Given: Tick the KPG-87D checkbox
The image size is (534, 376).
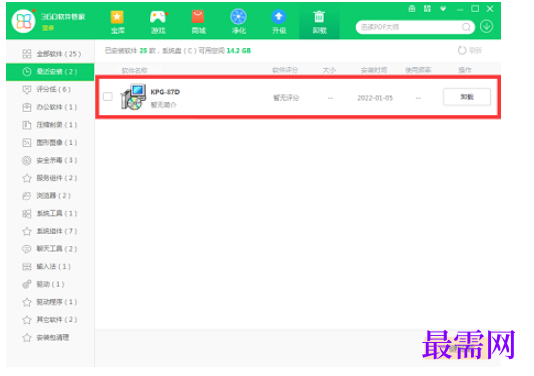Looking at the screenshot, I should (108, 96).
